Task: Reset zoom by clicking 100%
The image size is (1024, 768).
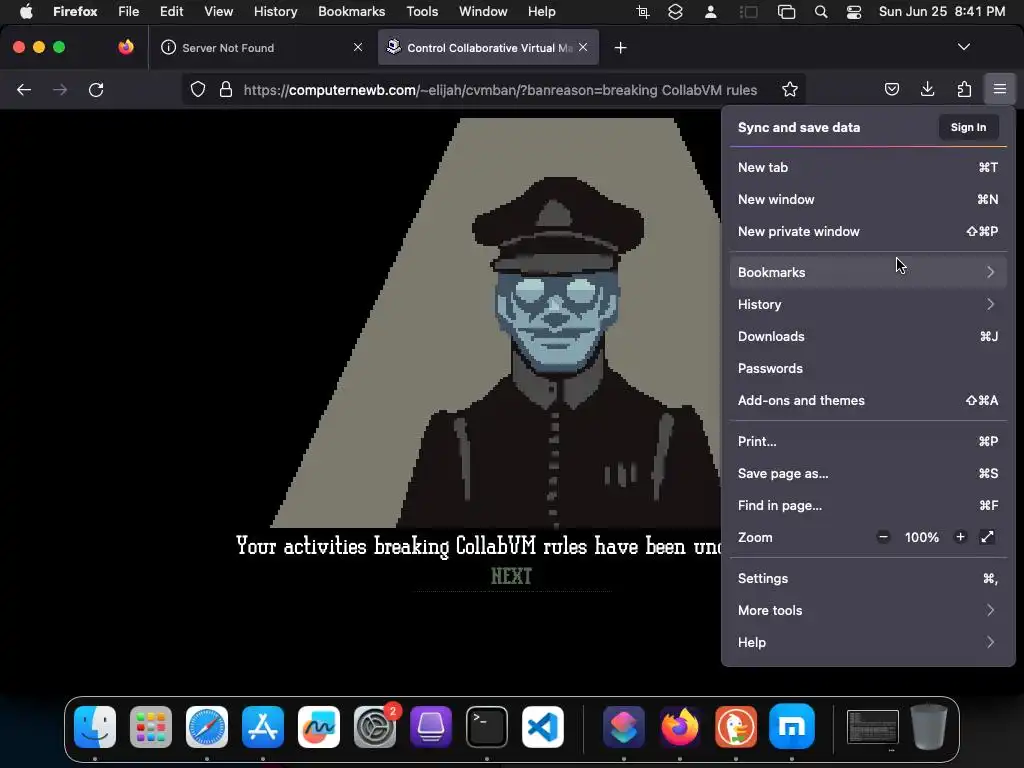Action: [921, 537]
